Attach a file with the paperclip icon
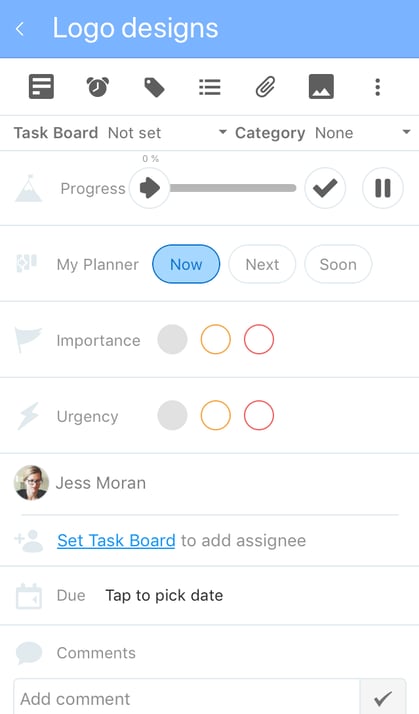The height and width of the screenshot is (714, 419). (x=266, y=87)
